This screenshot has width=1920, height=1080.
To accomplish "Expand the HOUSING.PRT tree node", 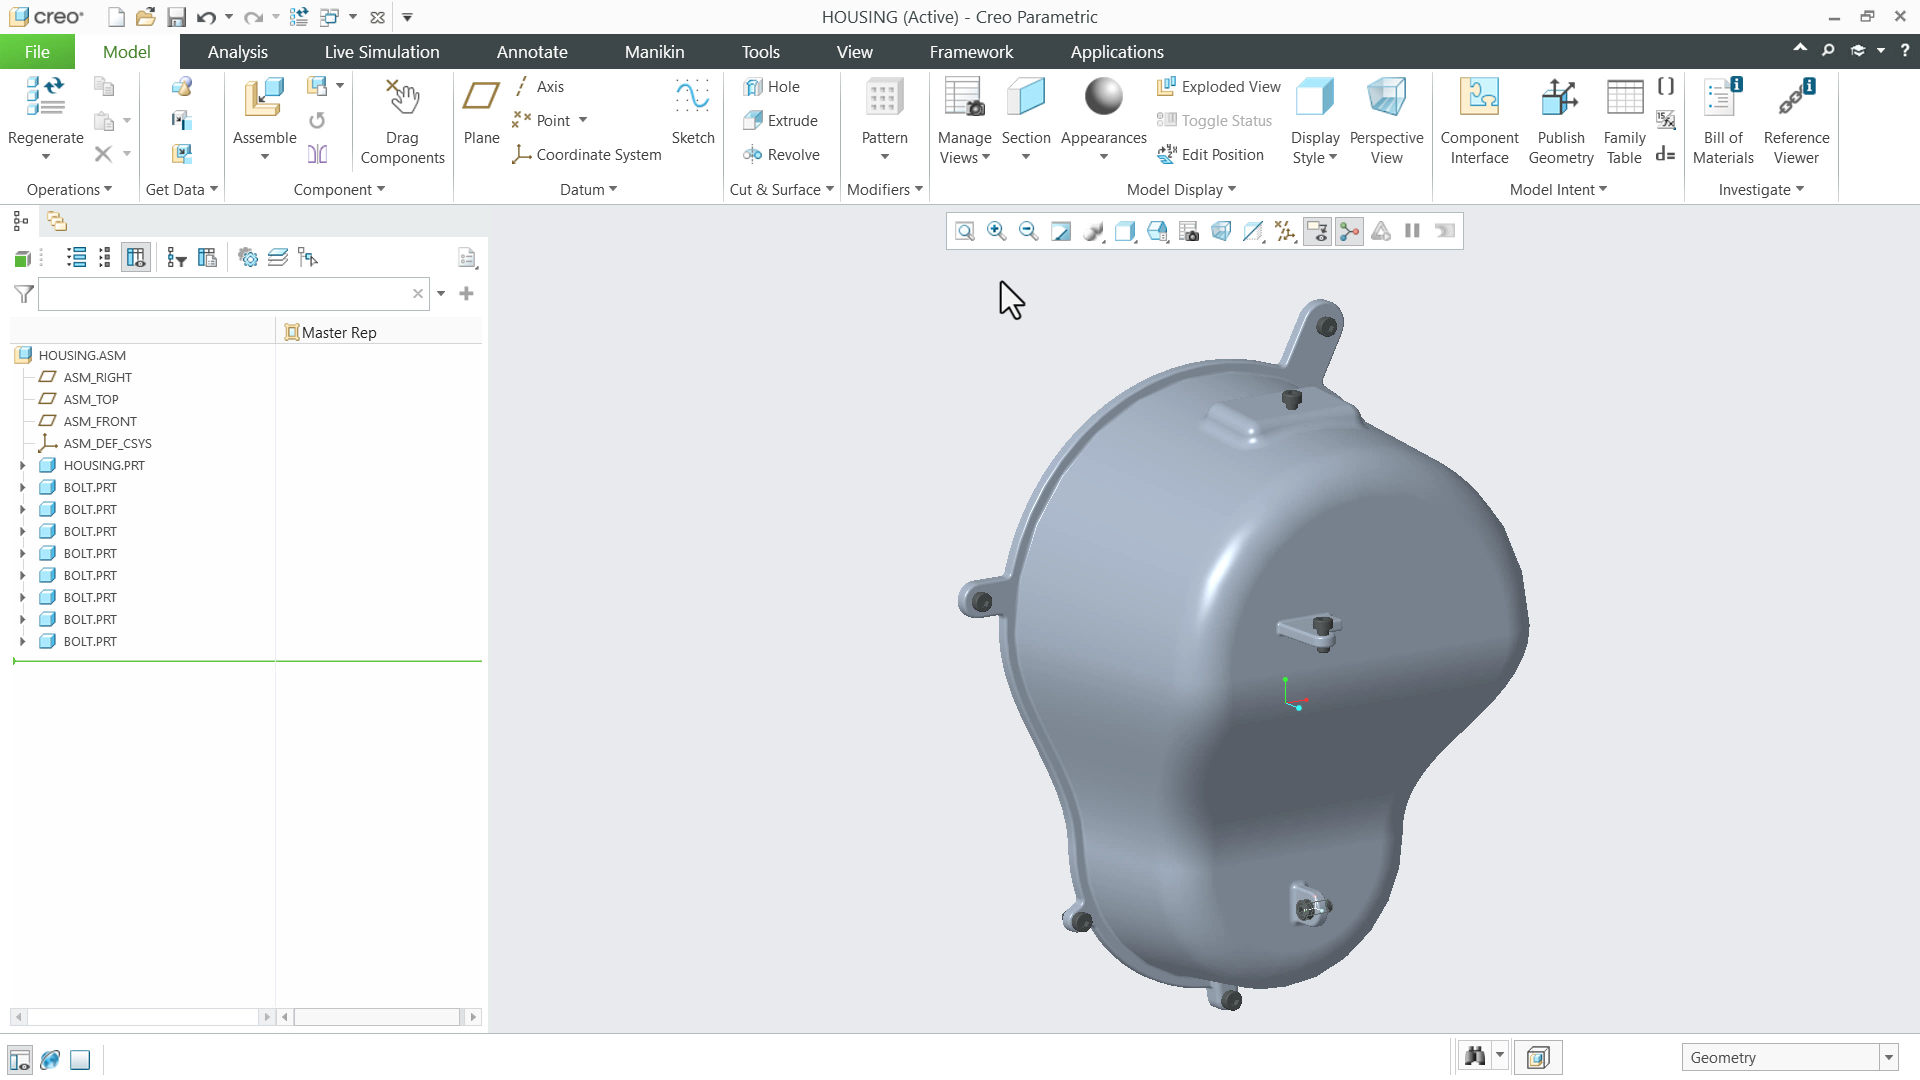I will [x=23, y=465].
